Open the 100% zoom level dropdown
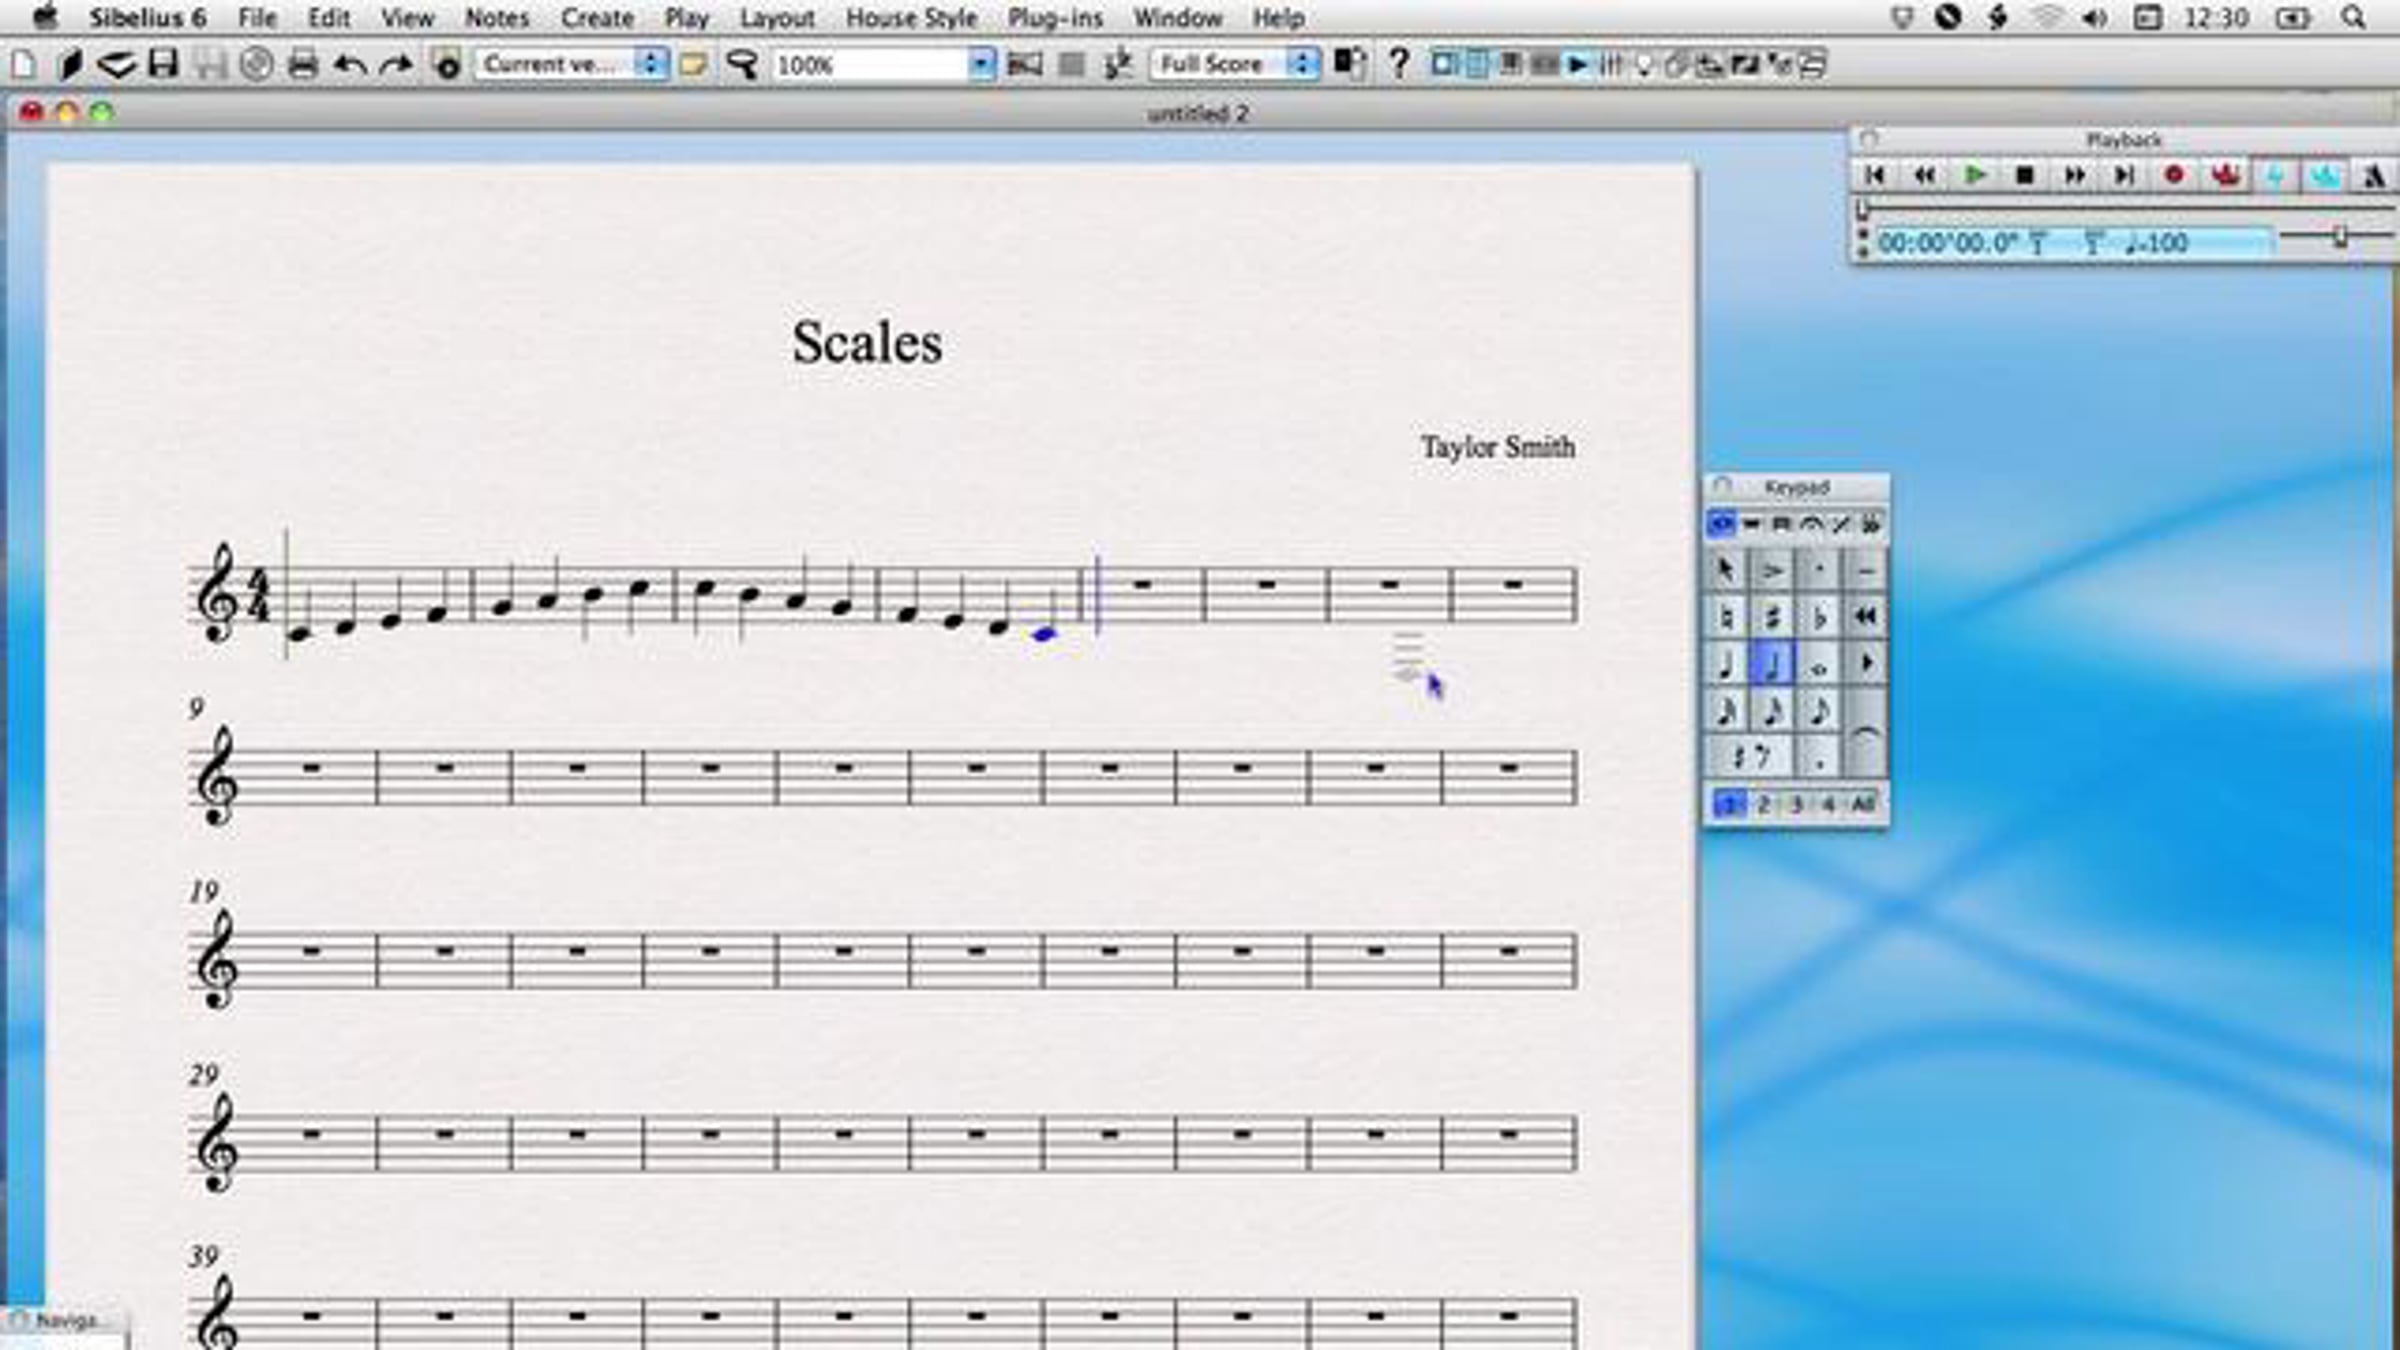 pos(981,65)
